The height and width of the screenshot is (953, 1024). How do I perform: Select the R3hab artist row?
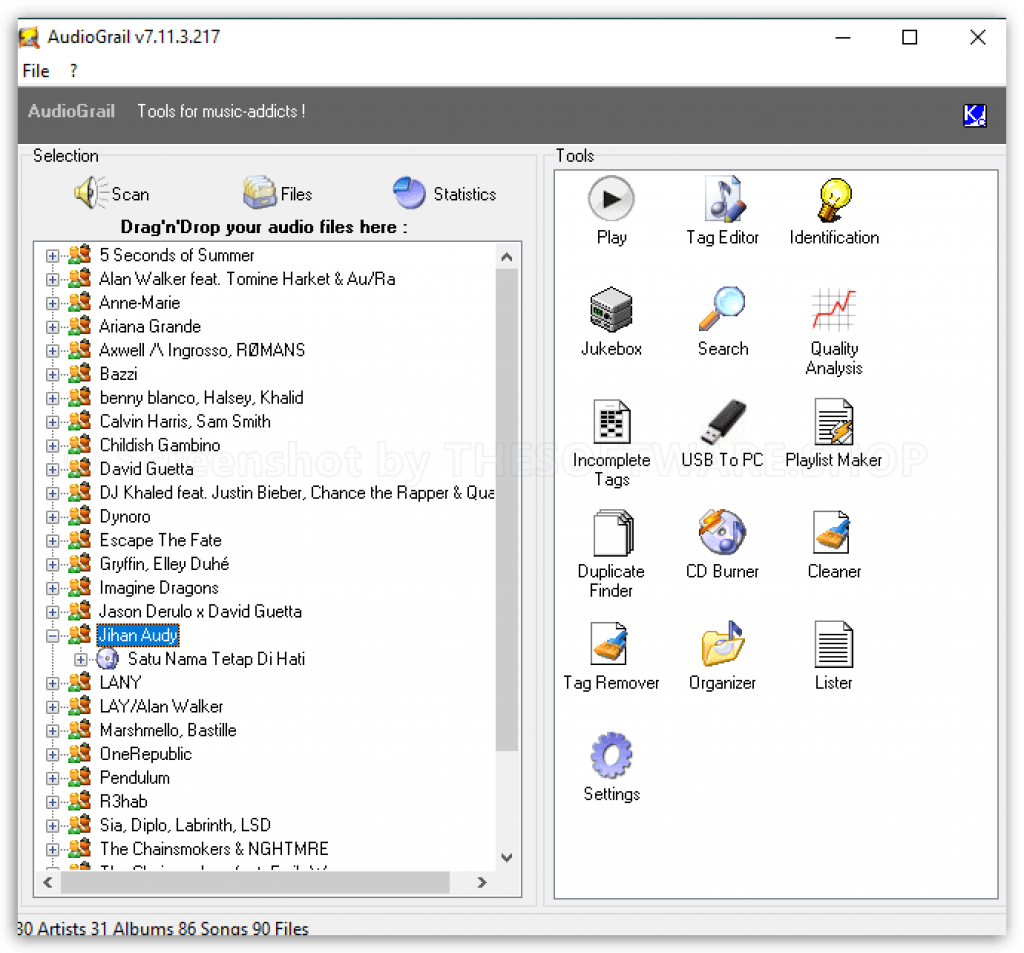coord(123,802)
